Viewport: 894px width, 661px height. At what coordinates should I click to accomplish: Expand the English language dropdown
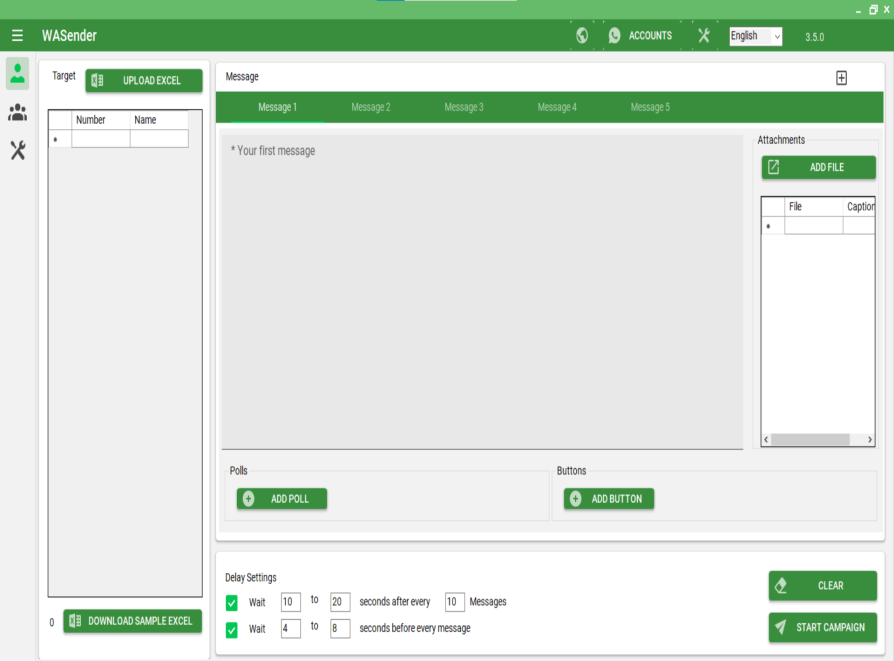(x=756, y=36)
